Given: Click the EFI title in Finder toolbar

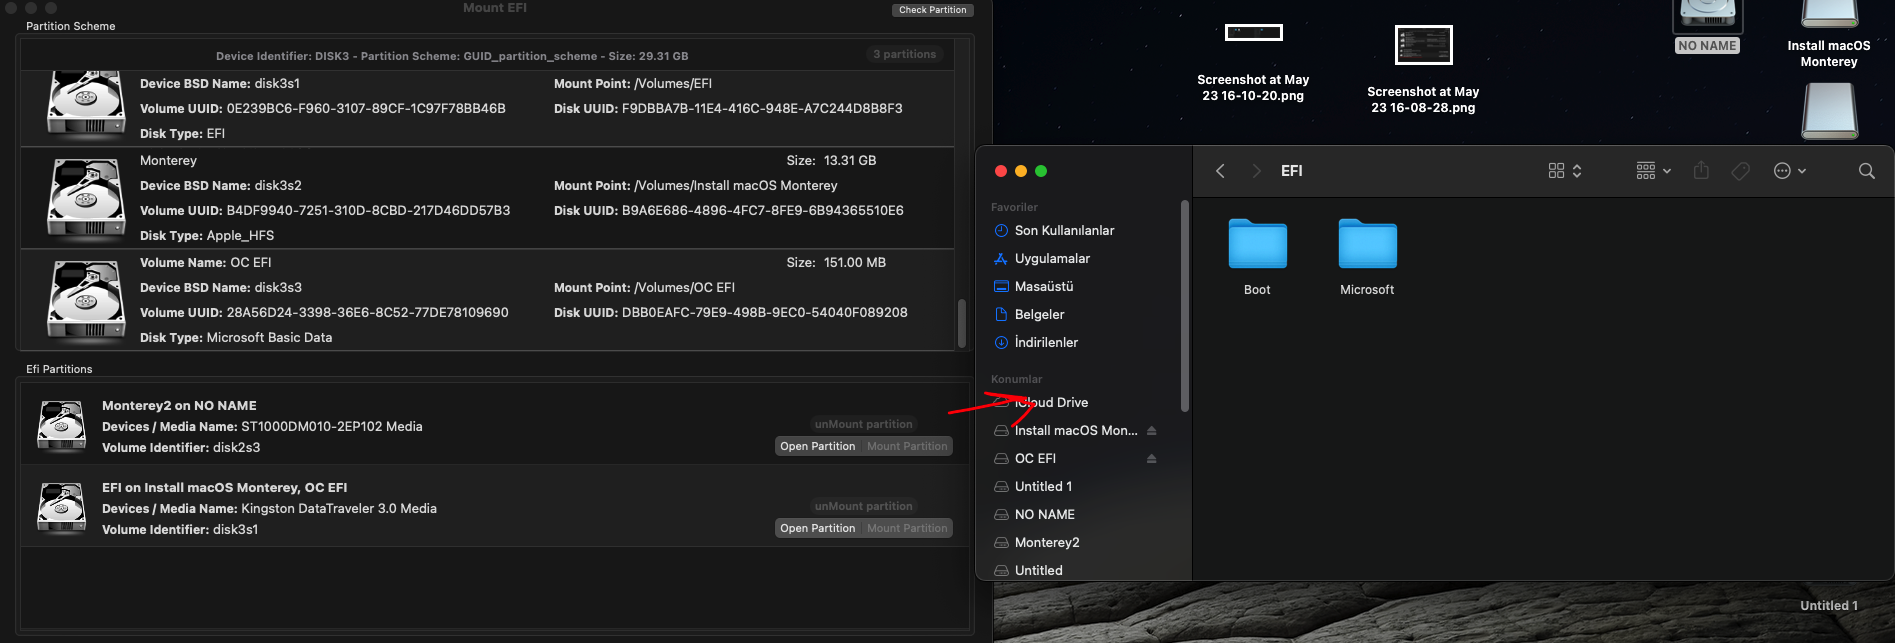Looking at the screenshot, I should pyautogui.click(x=1292, y=171).
